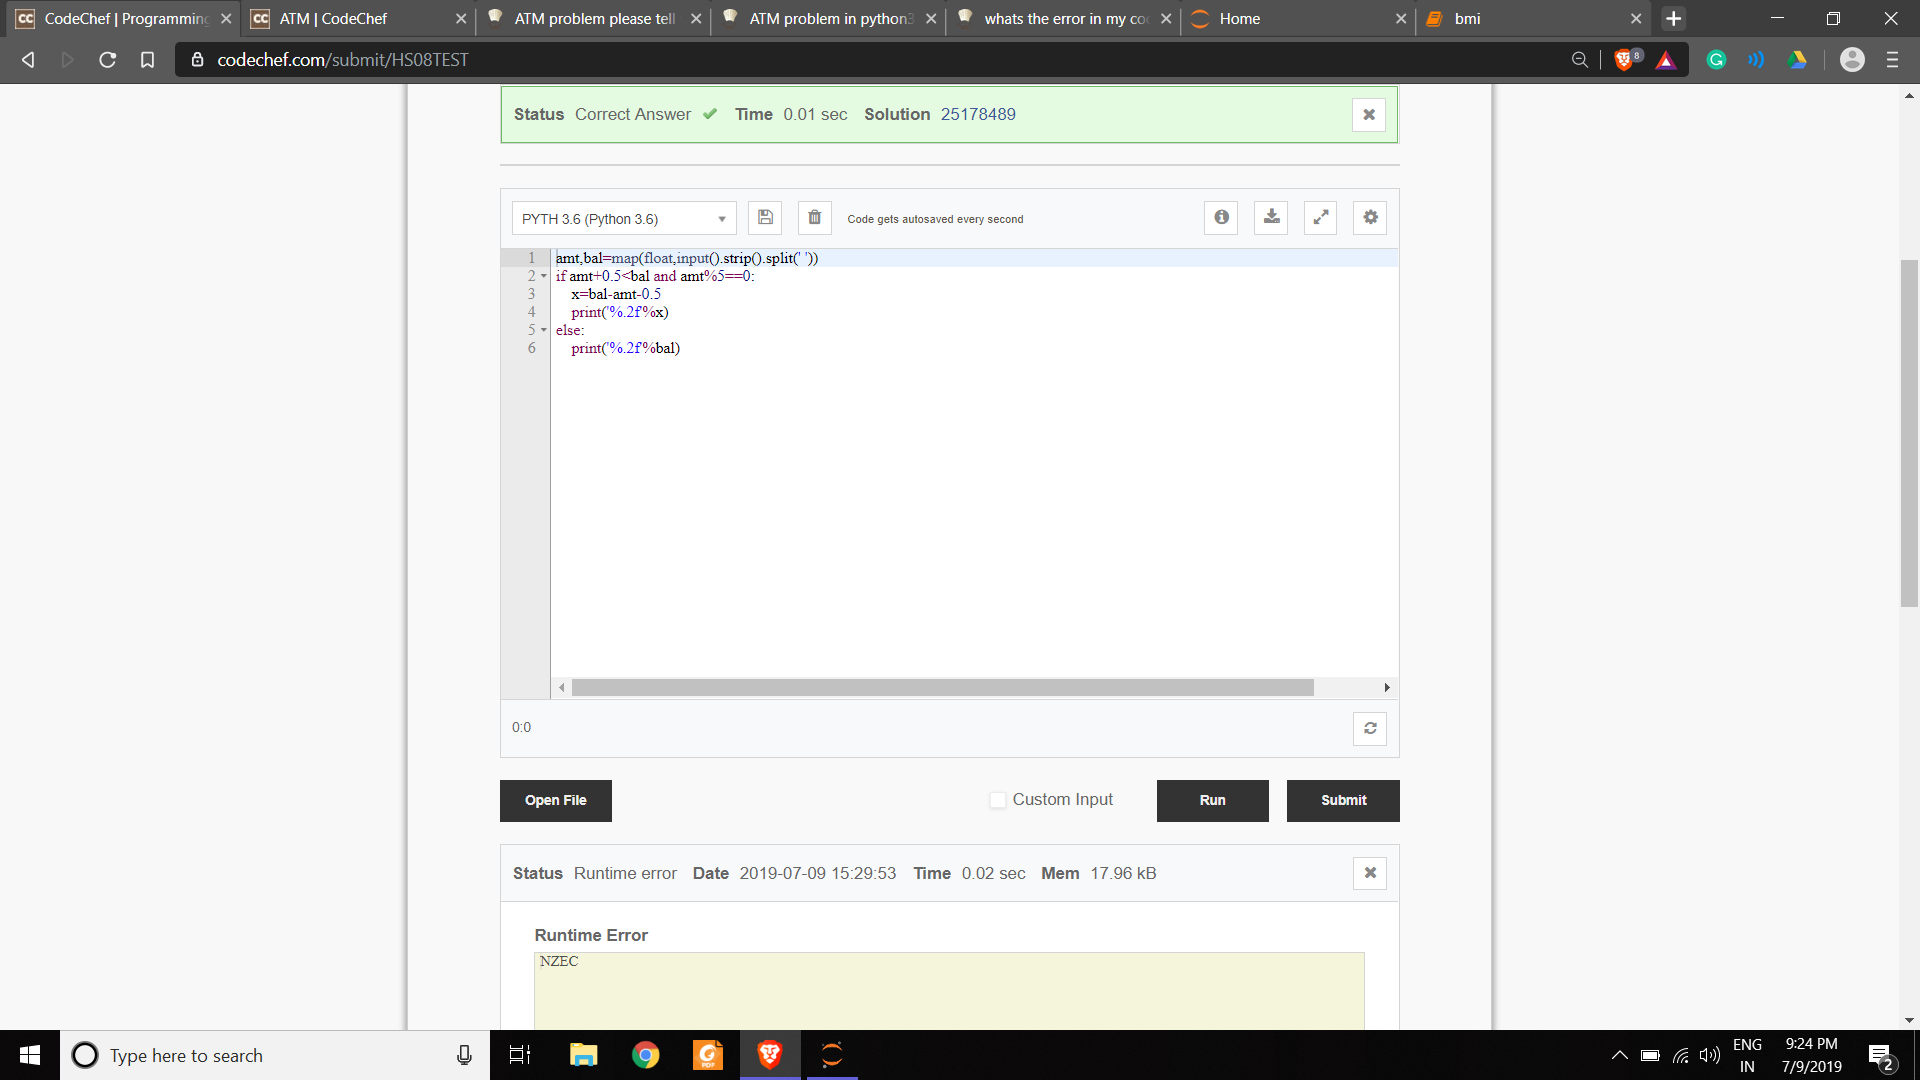
Task: Click the editor horizontal scrollbar
Action: click(942, 688)
